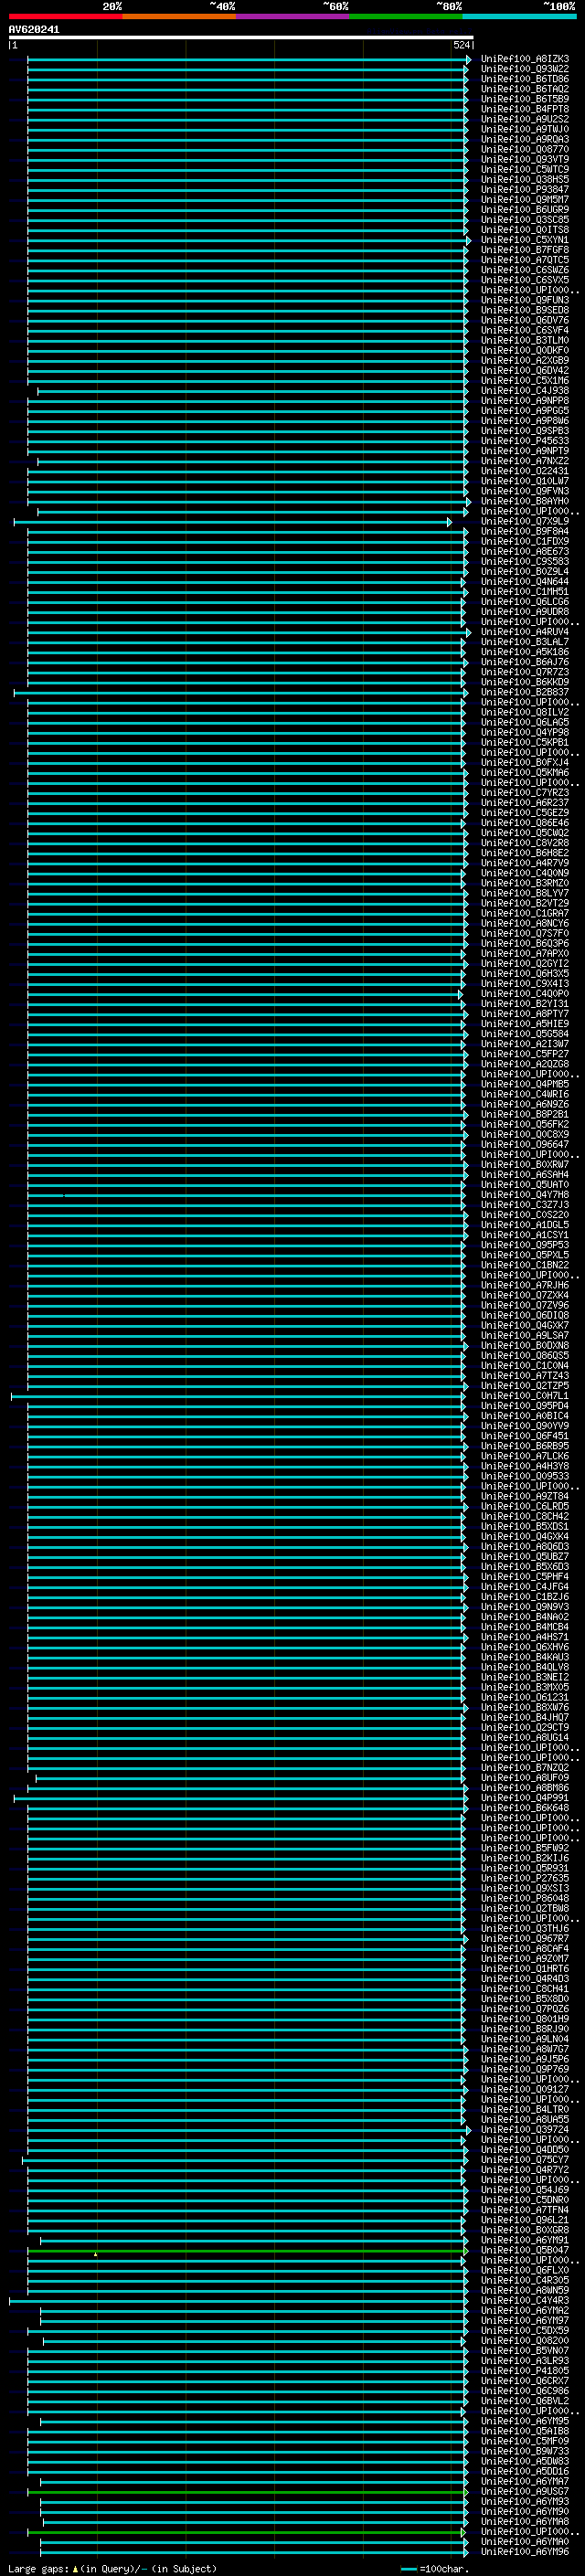Viewport: 585px width, 2576px height.
Task: Pick the UniRef100_C8CH42 hit label
Action: point(525,1517)
